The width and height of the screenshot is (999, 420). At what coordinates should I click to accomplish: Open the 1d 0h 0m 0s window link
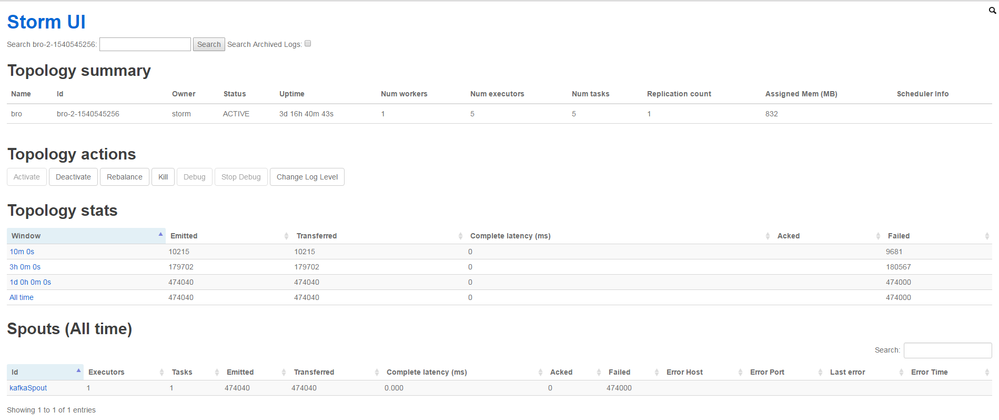point(30,282)
